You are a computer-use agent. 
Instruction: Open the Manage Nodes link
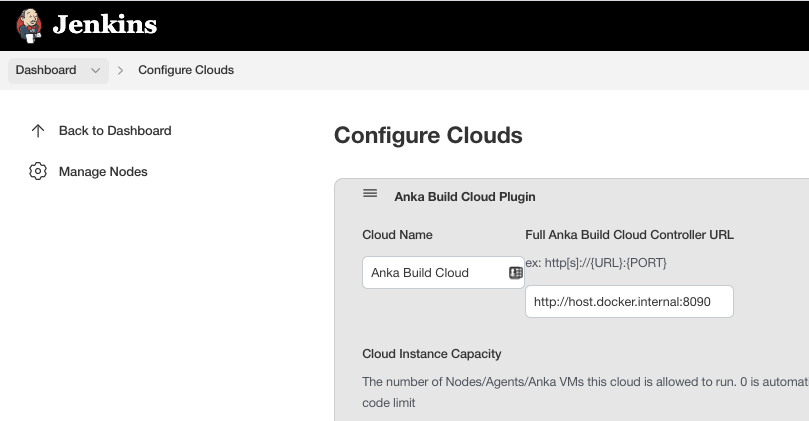point(103,172)
